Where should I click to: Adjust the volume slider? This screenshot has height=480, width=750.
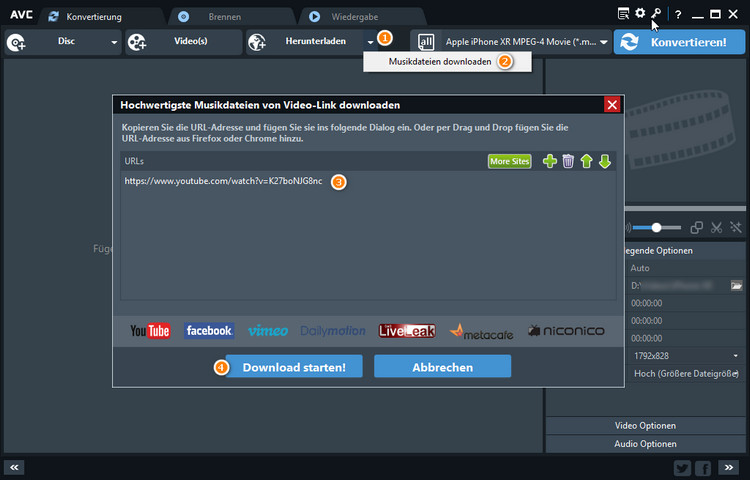click(656, 228)
